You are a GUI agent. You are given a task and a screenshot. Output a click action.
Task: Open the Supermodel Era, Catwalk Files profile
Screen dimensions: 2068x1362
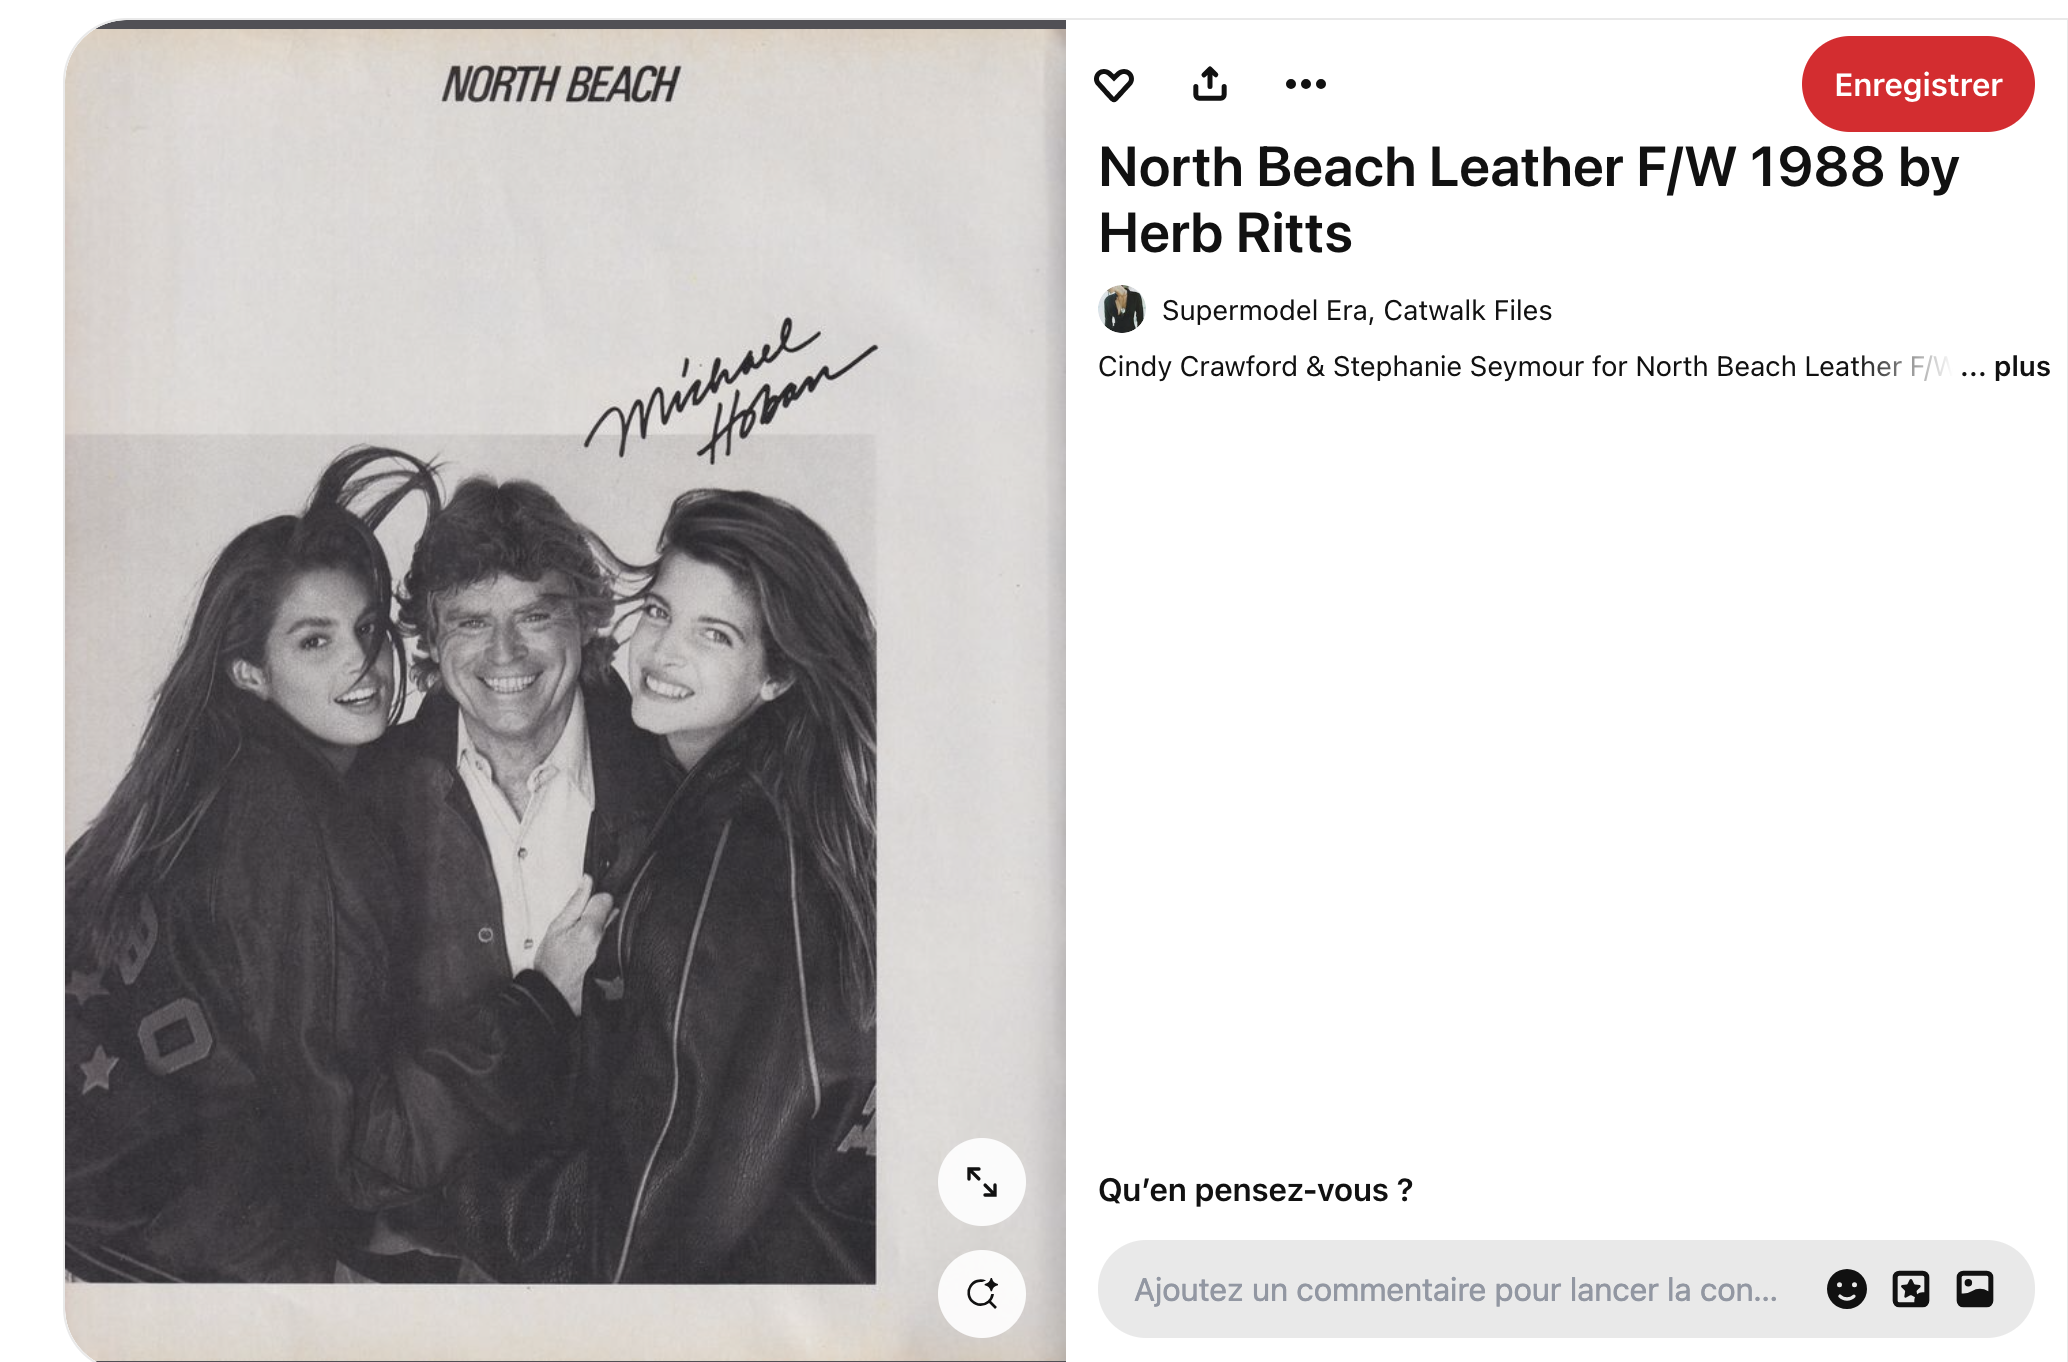pyautogui.click(x=1357, y=311)
